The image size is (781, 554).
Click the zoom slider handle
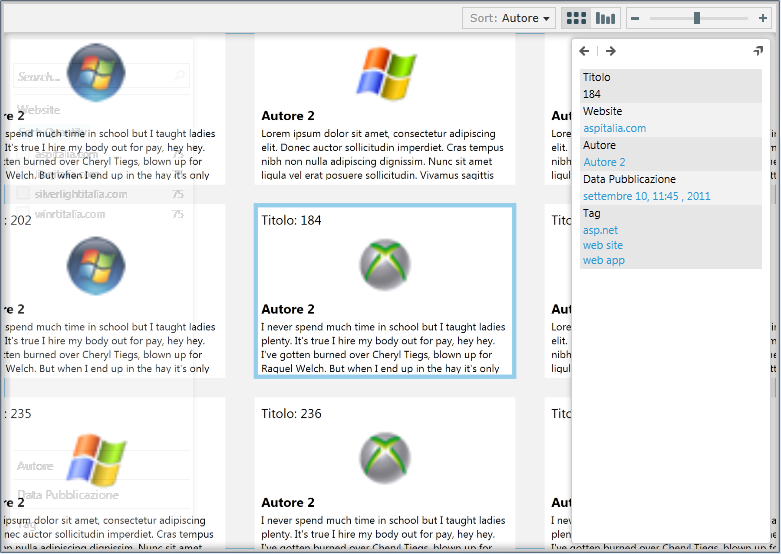[x=697, y=18]
